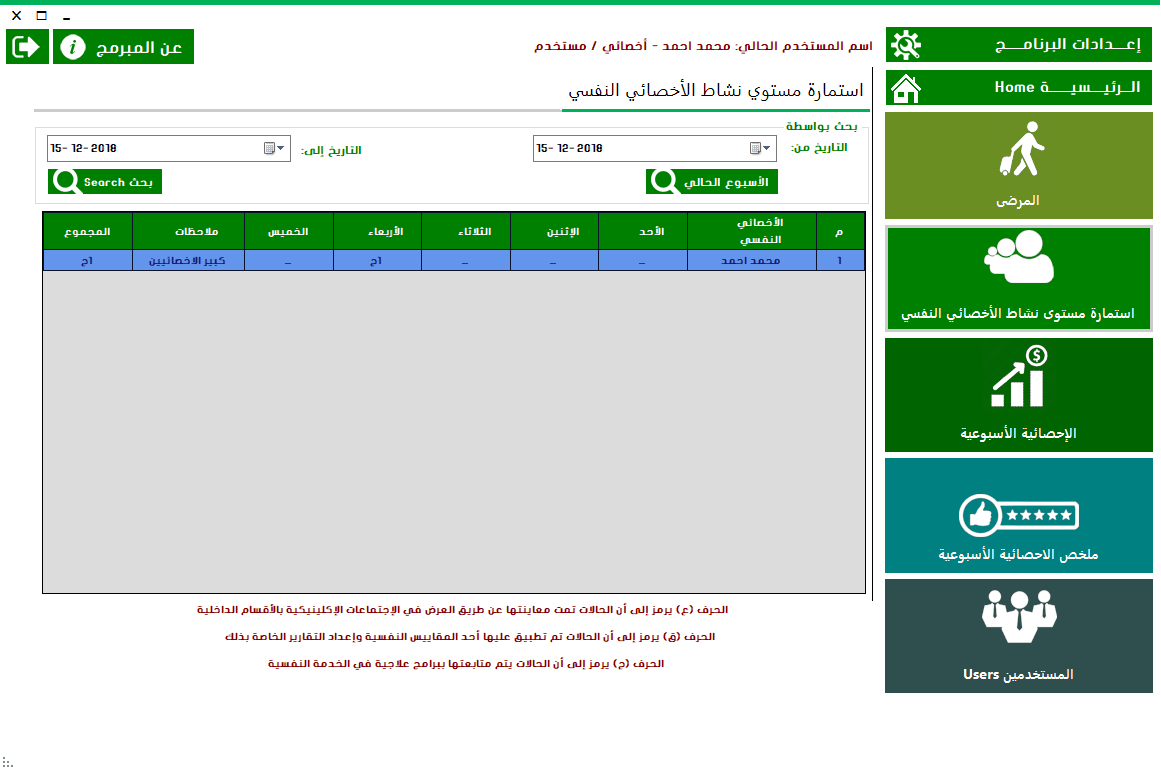Click the المجموع column header
The width and height of the screenshot is (1161, 771).
(x=86, y=231)
